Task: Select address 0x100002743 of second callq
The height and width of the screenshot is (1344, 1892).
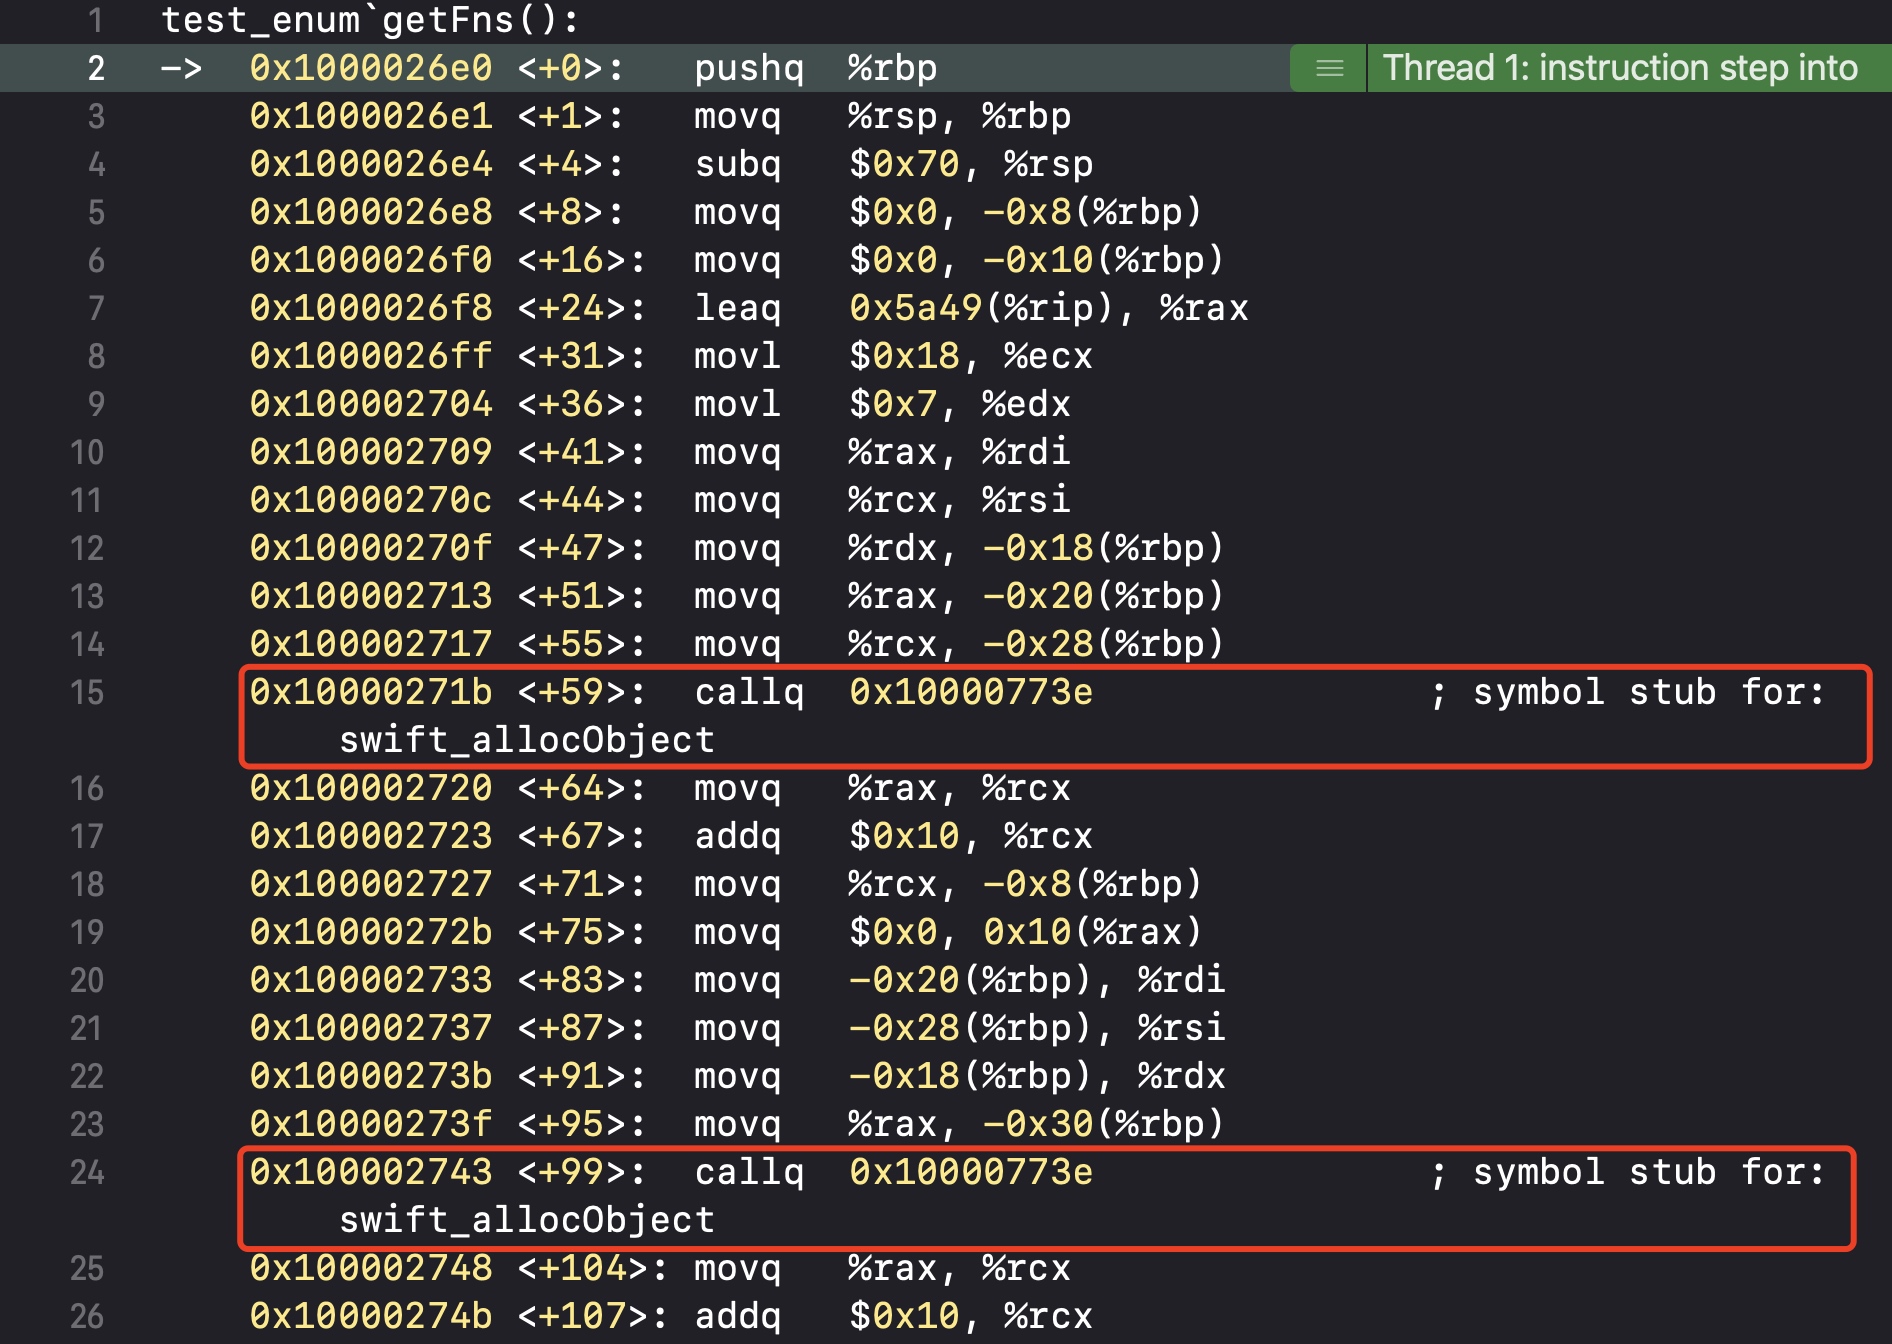Action: click(371, 1172)
